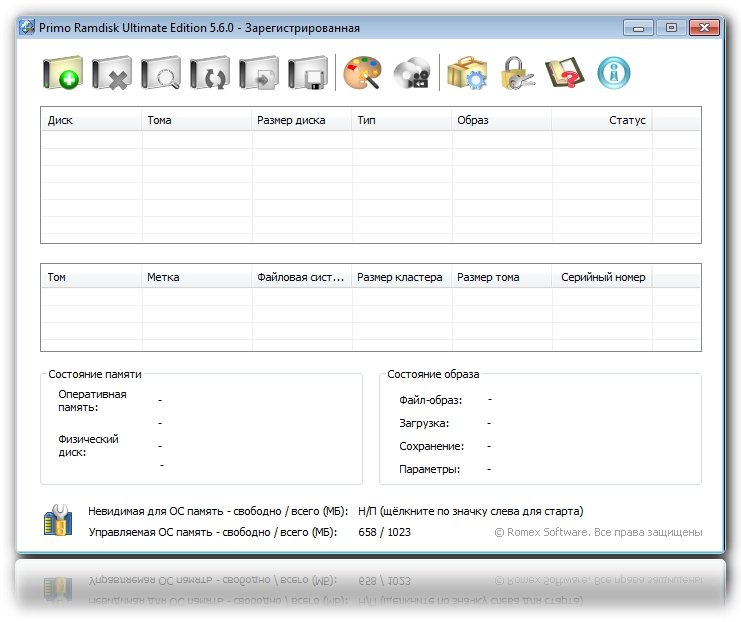Click the save image floppy disk icon
This screenshot has width=741, height=622.
(307, 74)
